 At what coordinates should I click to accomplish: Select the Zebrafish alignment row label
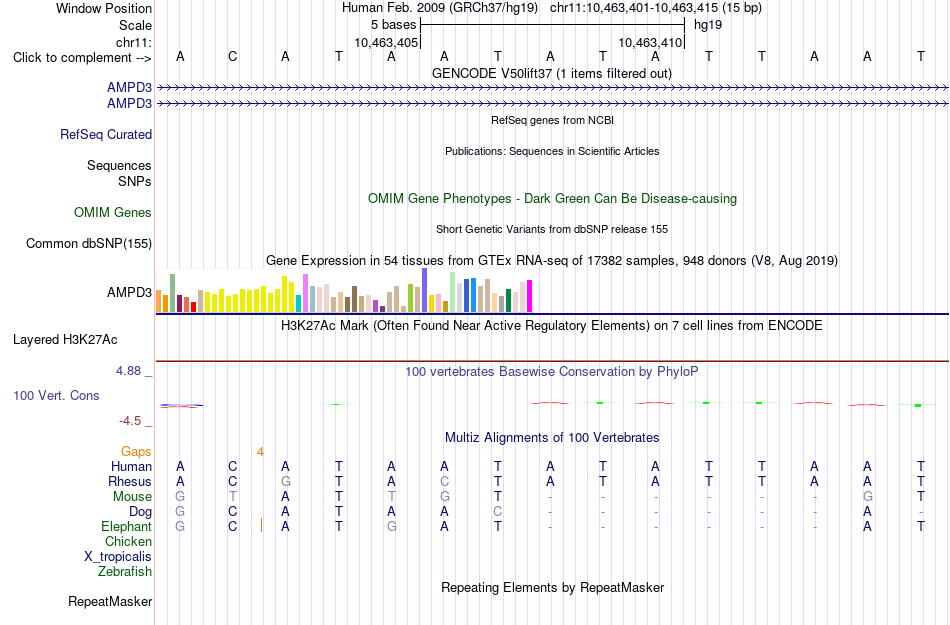[x=125, y=572]
